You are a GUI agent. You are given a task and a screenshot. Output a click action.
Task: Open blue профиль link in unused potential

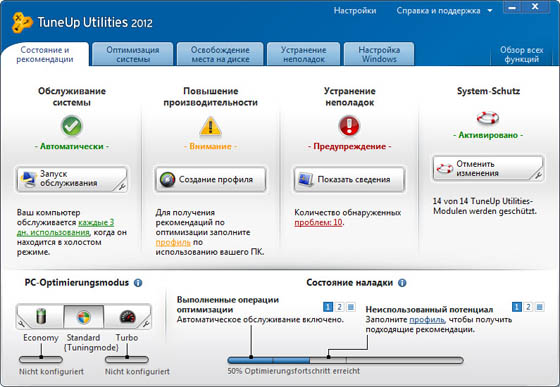coord(427,320)
